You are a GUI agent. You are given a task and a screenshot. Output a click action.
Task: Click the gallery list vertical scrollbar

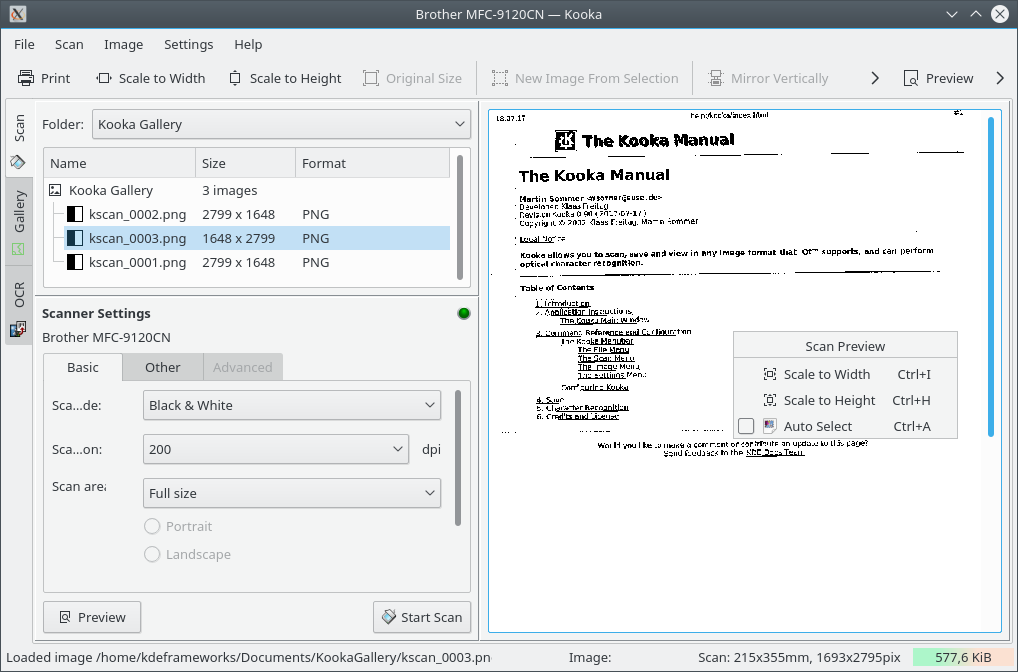pos(460,217)
